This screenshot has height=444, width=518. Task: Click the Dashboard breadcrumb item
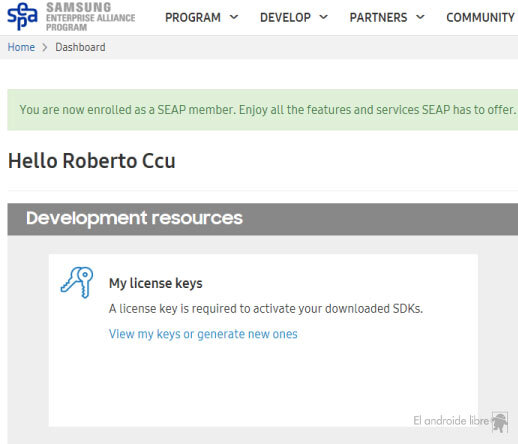[80, 47]
